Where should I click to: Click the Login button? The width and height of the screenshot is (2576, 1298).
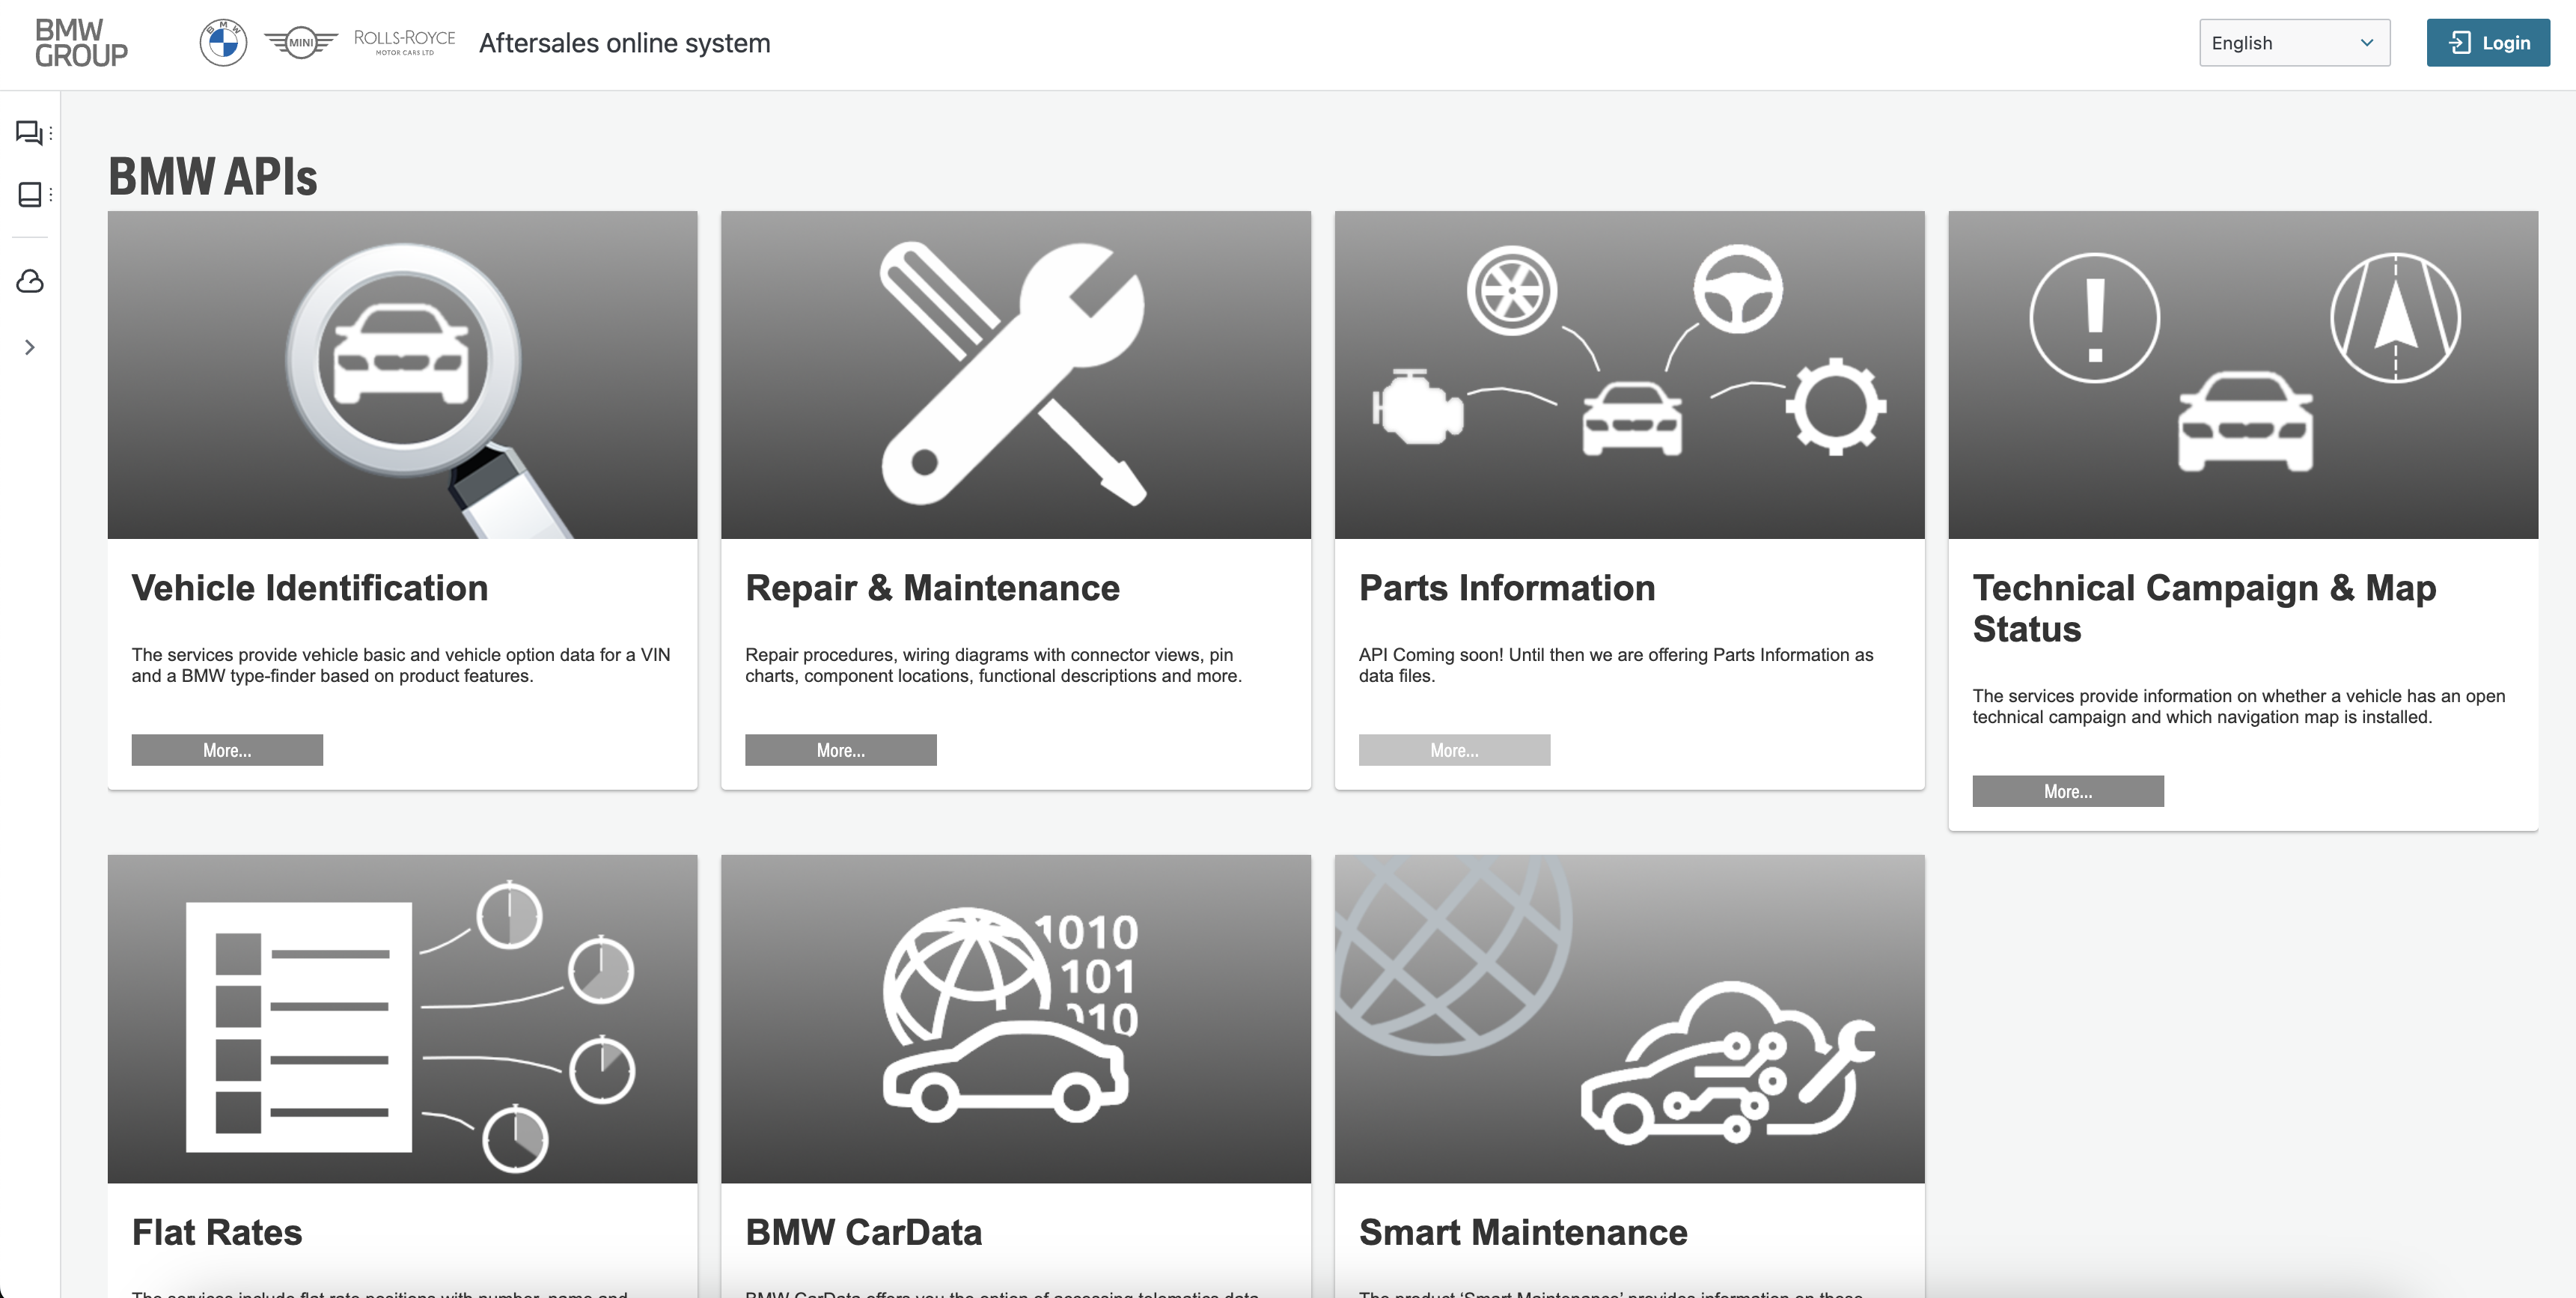point(2488,43)
